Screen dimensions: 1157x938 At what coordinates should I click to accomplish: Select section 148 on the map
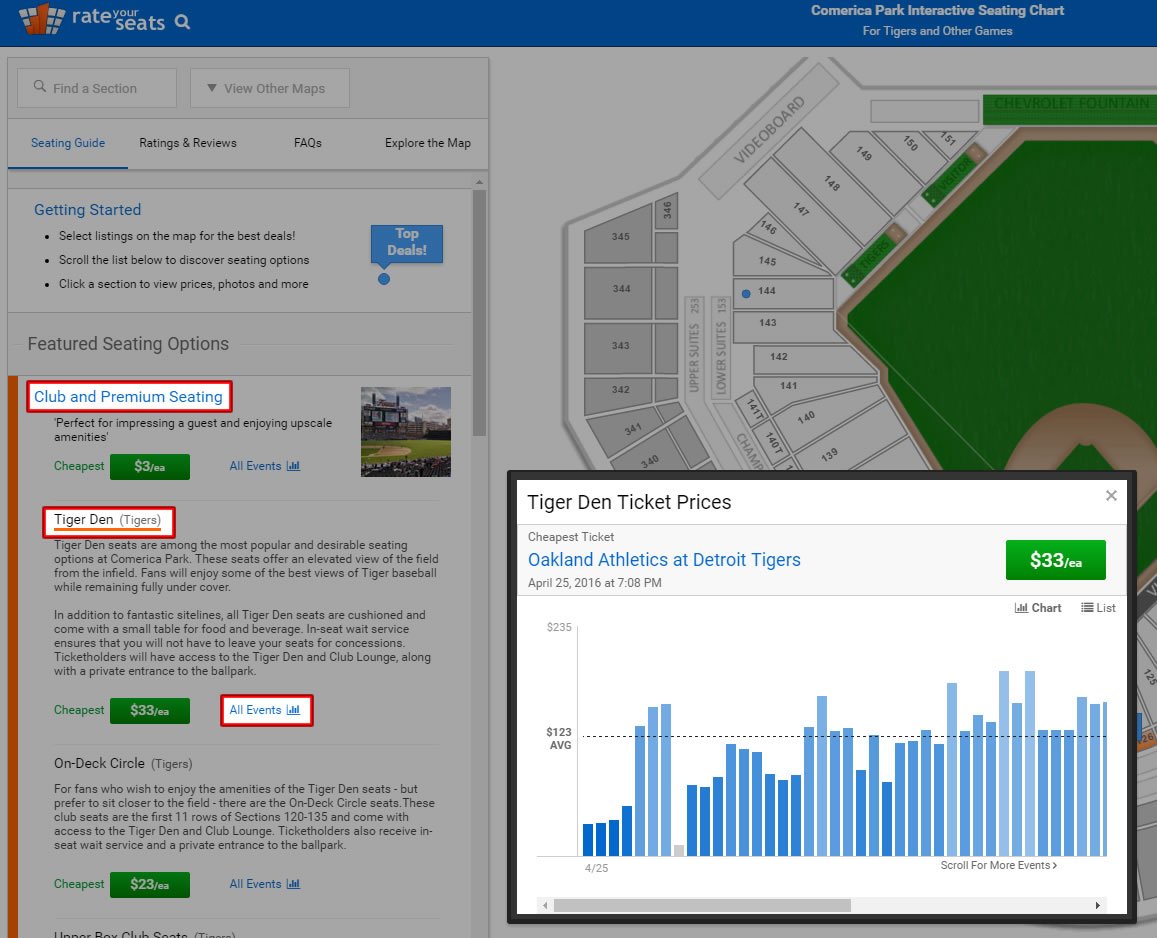(x=834, y=185)
